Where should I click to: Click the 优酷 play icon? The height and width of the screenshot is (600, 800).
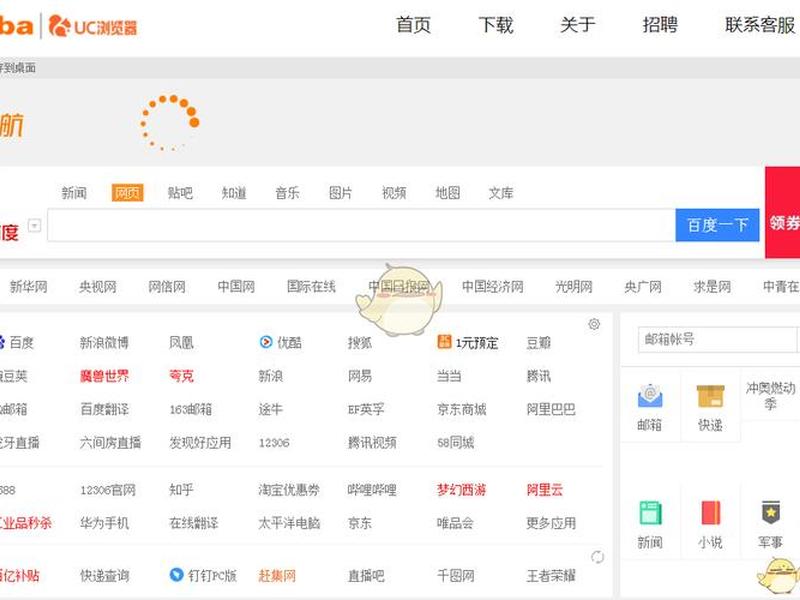pyautogui.click(x=266, y=342)
